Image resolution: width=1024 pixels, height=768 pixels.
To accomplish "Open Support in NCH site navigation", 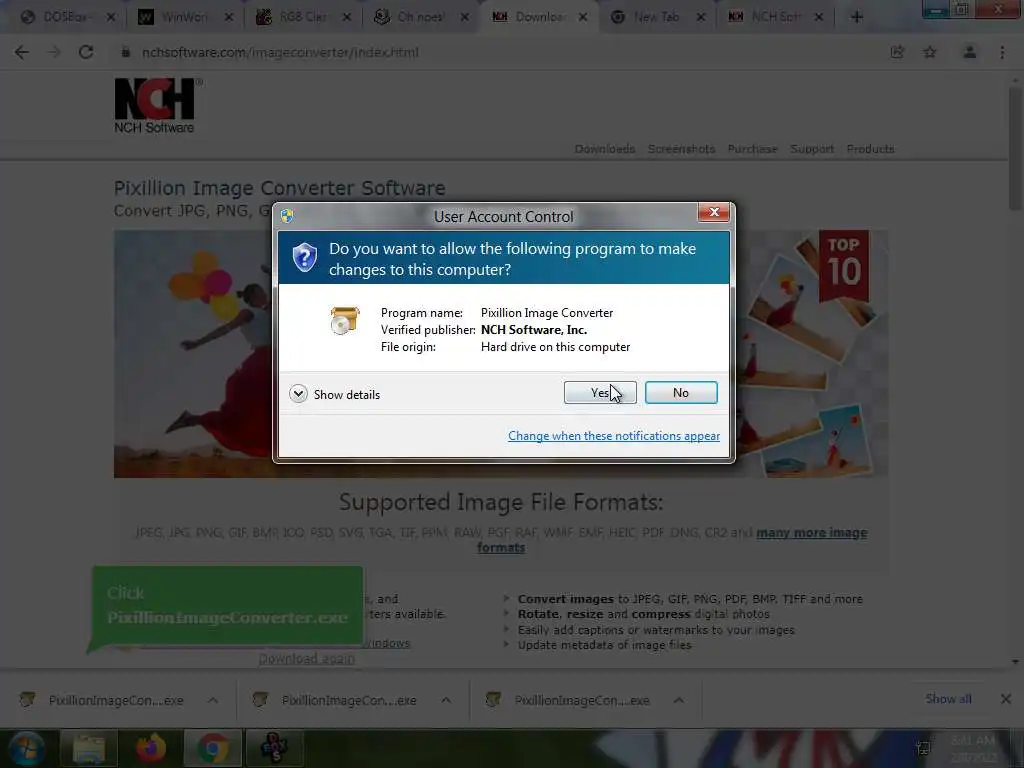I will pos(812,149).
